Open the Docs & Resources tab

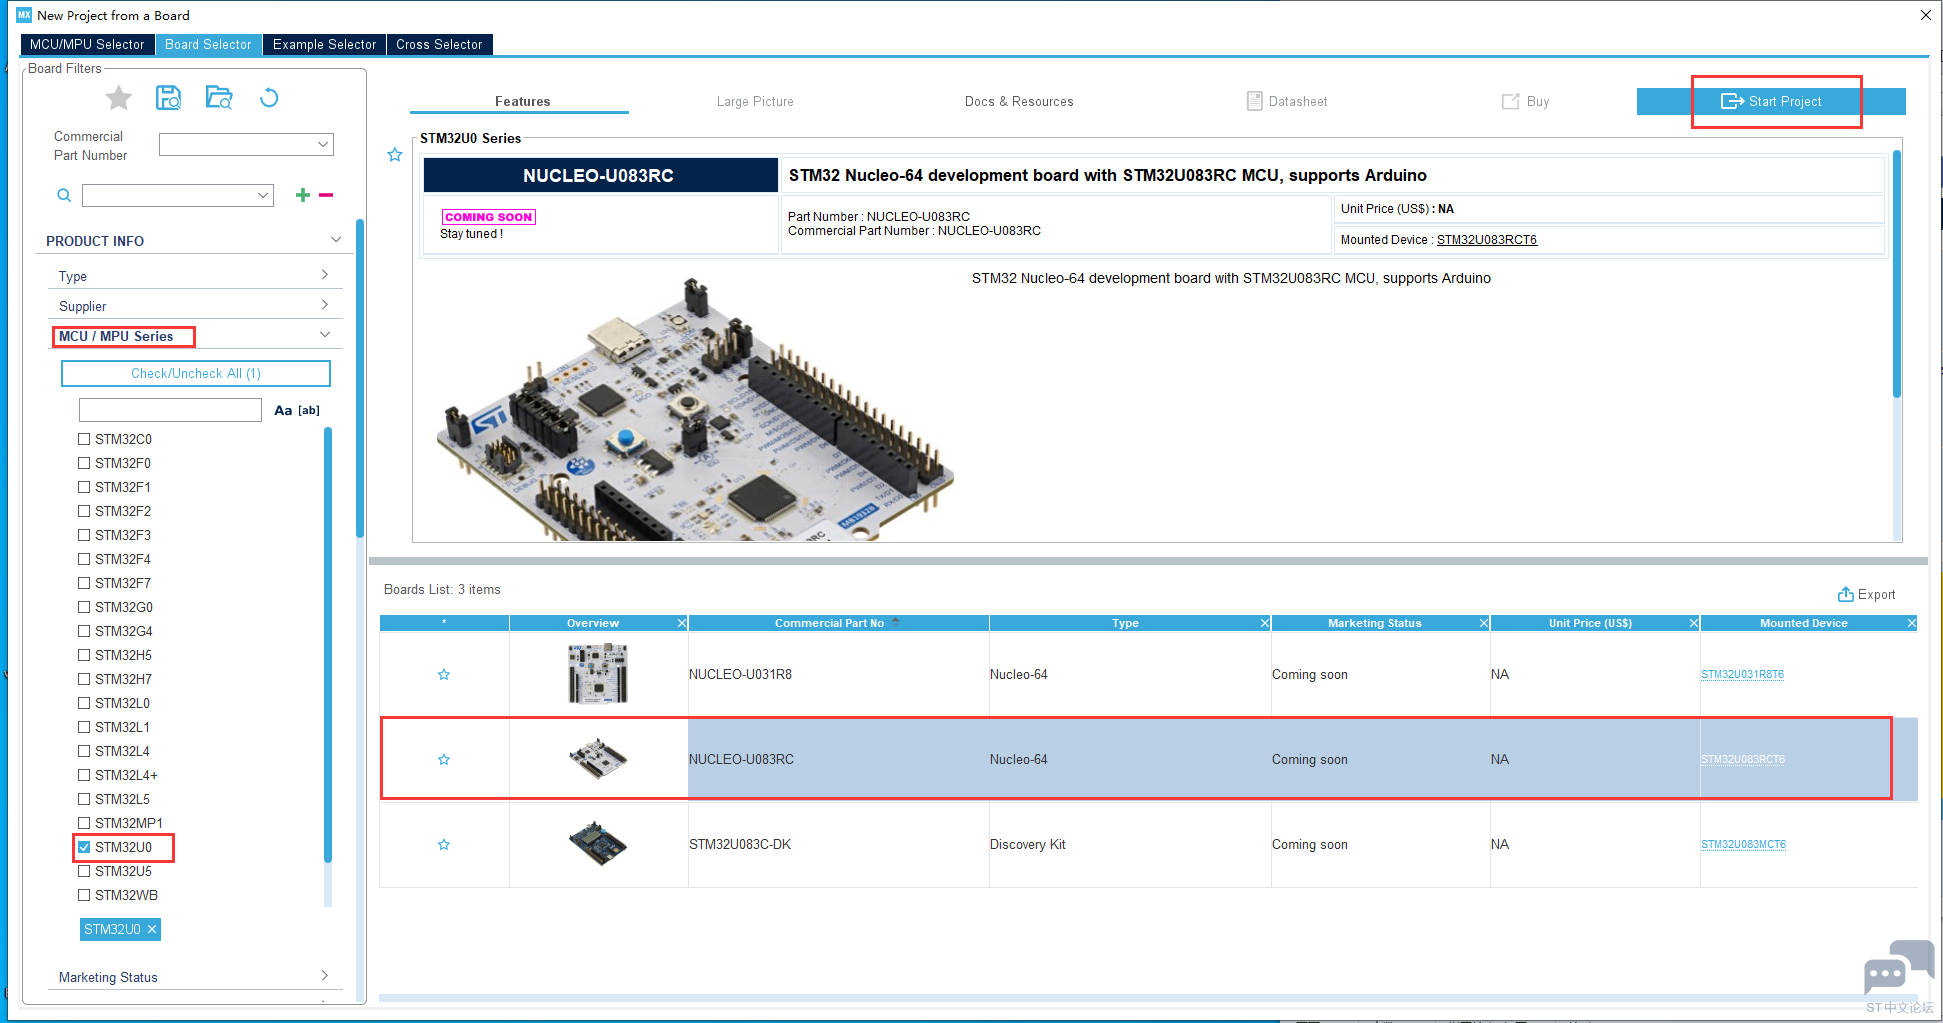[1018, 102]
